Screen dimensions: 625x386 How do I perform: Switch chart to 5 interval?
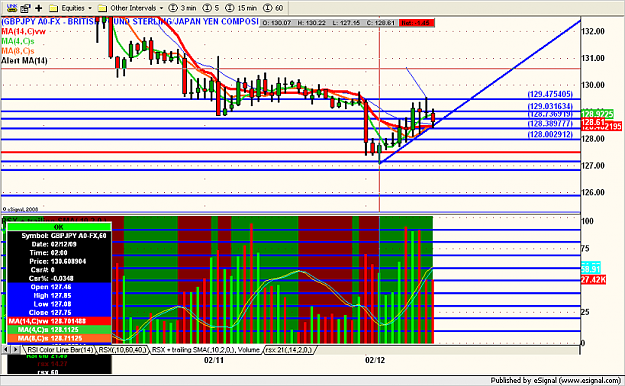coord(211,8)
